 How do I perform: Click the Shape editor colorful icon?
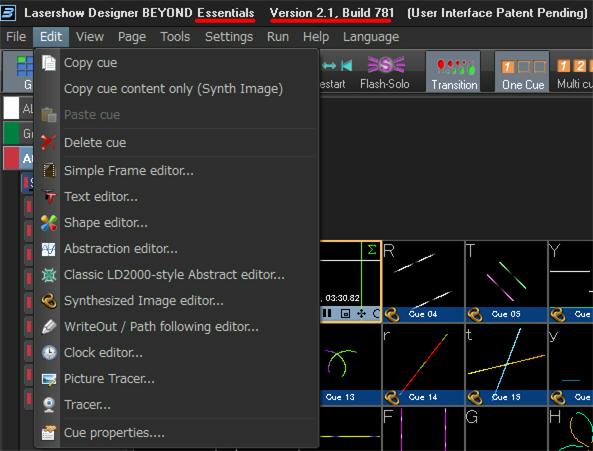(x=49, y=223)
